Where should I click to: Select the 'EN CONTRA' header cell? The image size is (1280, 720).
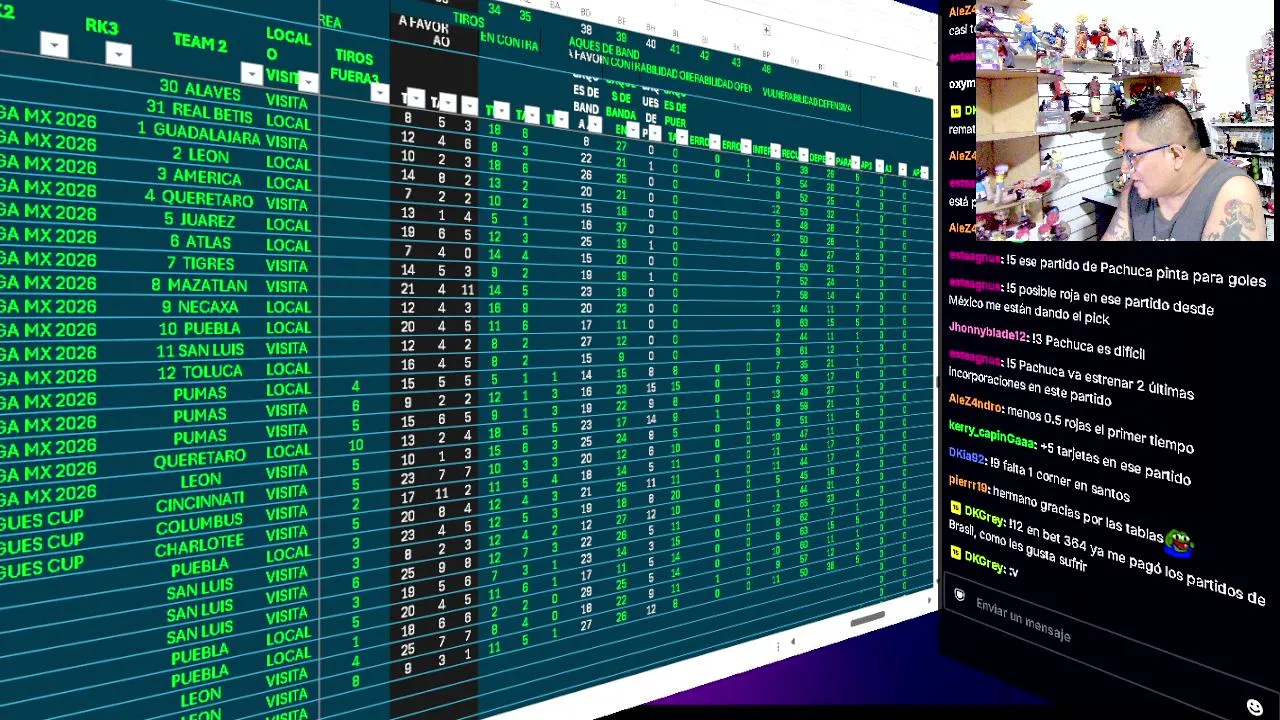coord(509,41)
